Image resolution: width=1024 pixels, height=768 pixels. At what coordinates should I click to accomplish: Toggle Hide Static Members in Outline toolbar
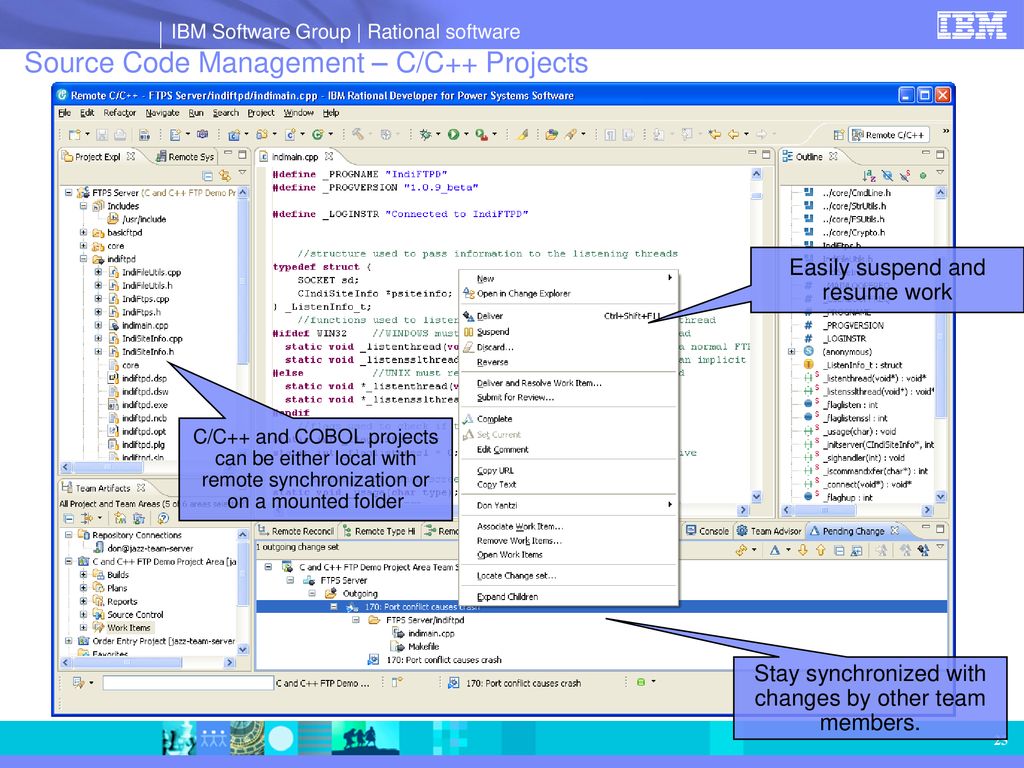[904, 175]
